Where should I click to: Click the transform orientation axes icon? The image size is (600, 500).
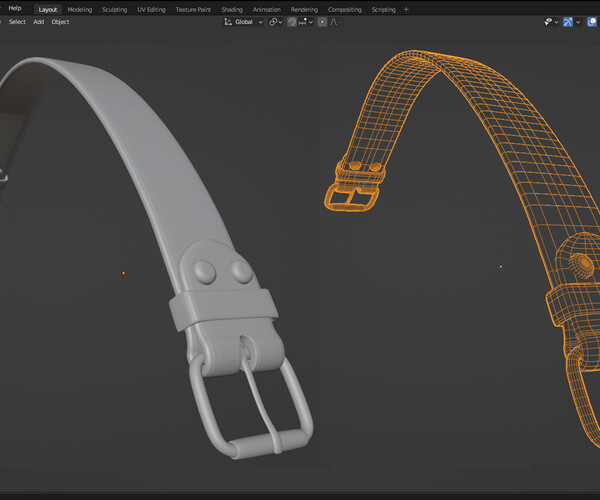point(228,22)
